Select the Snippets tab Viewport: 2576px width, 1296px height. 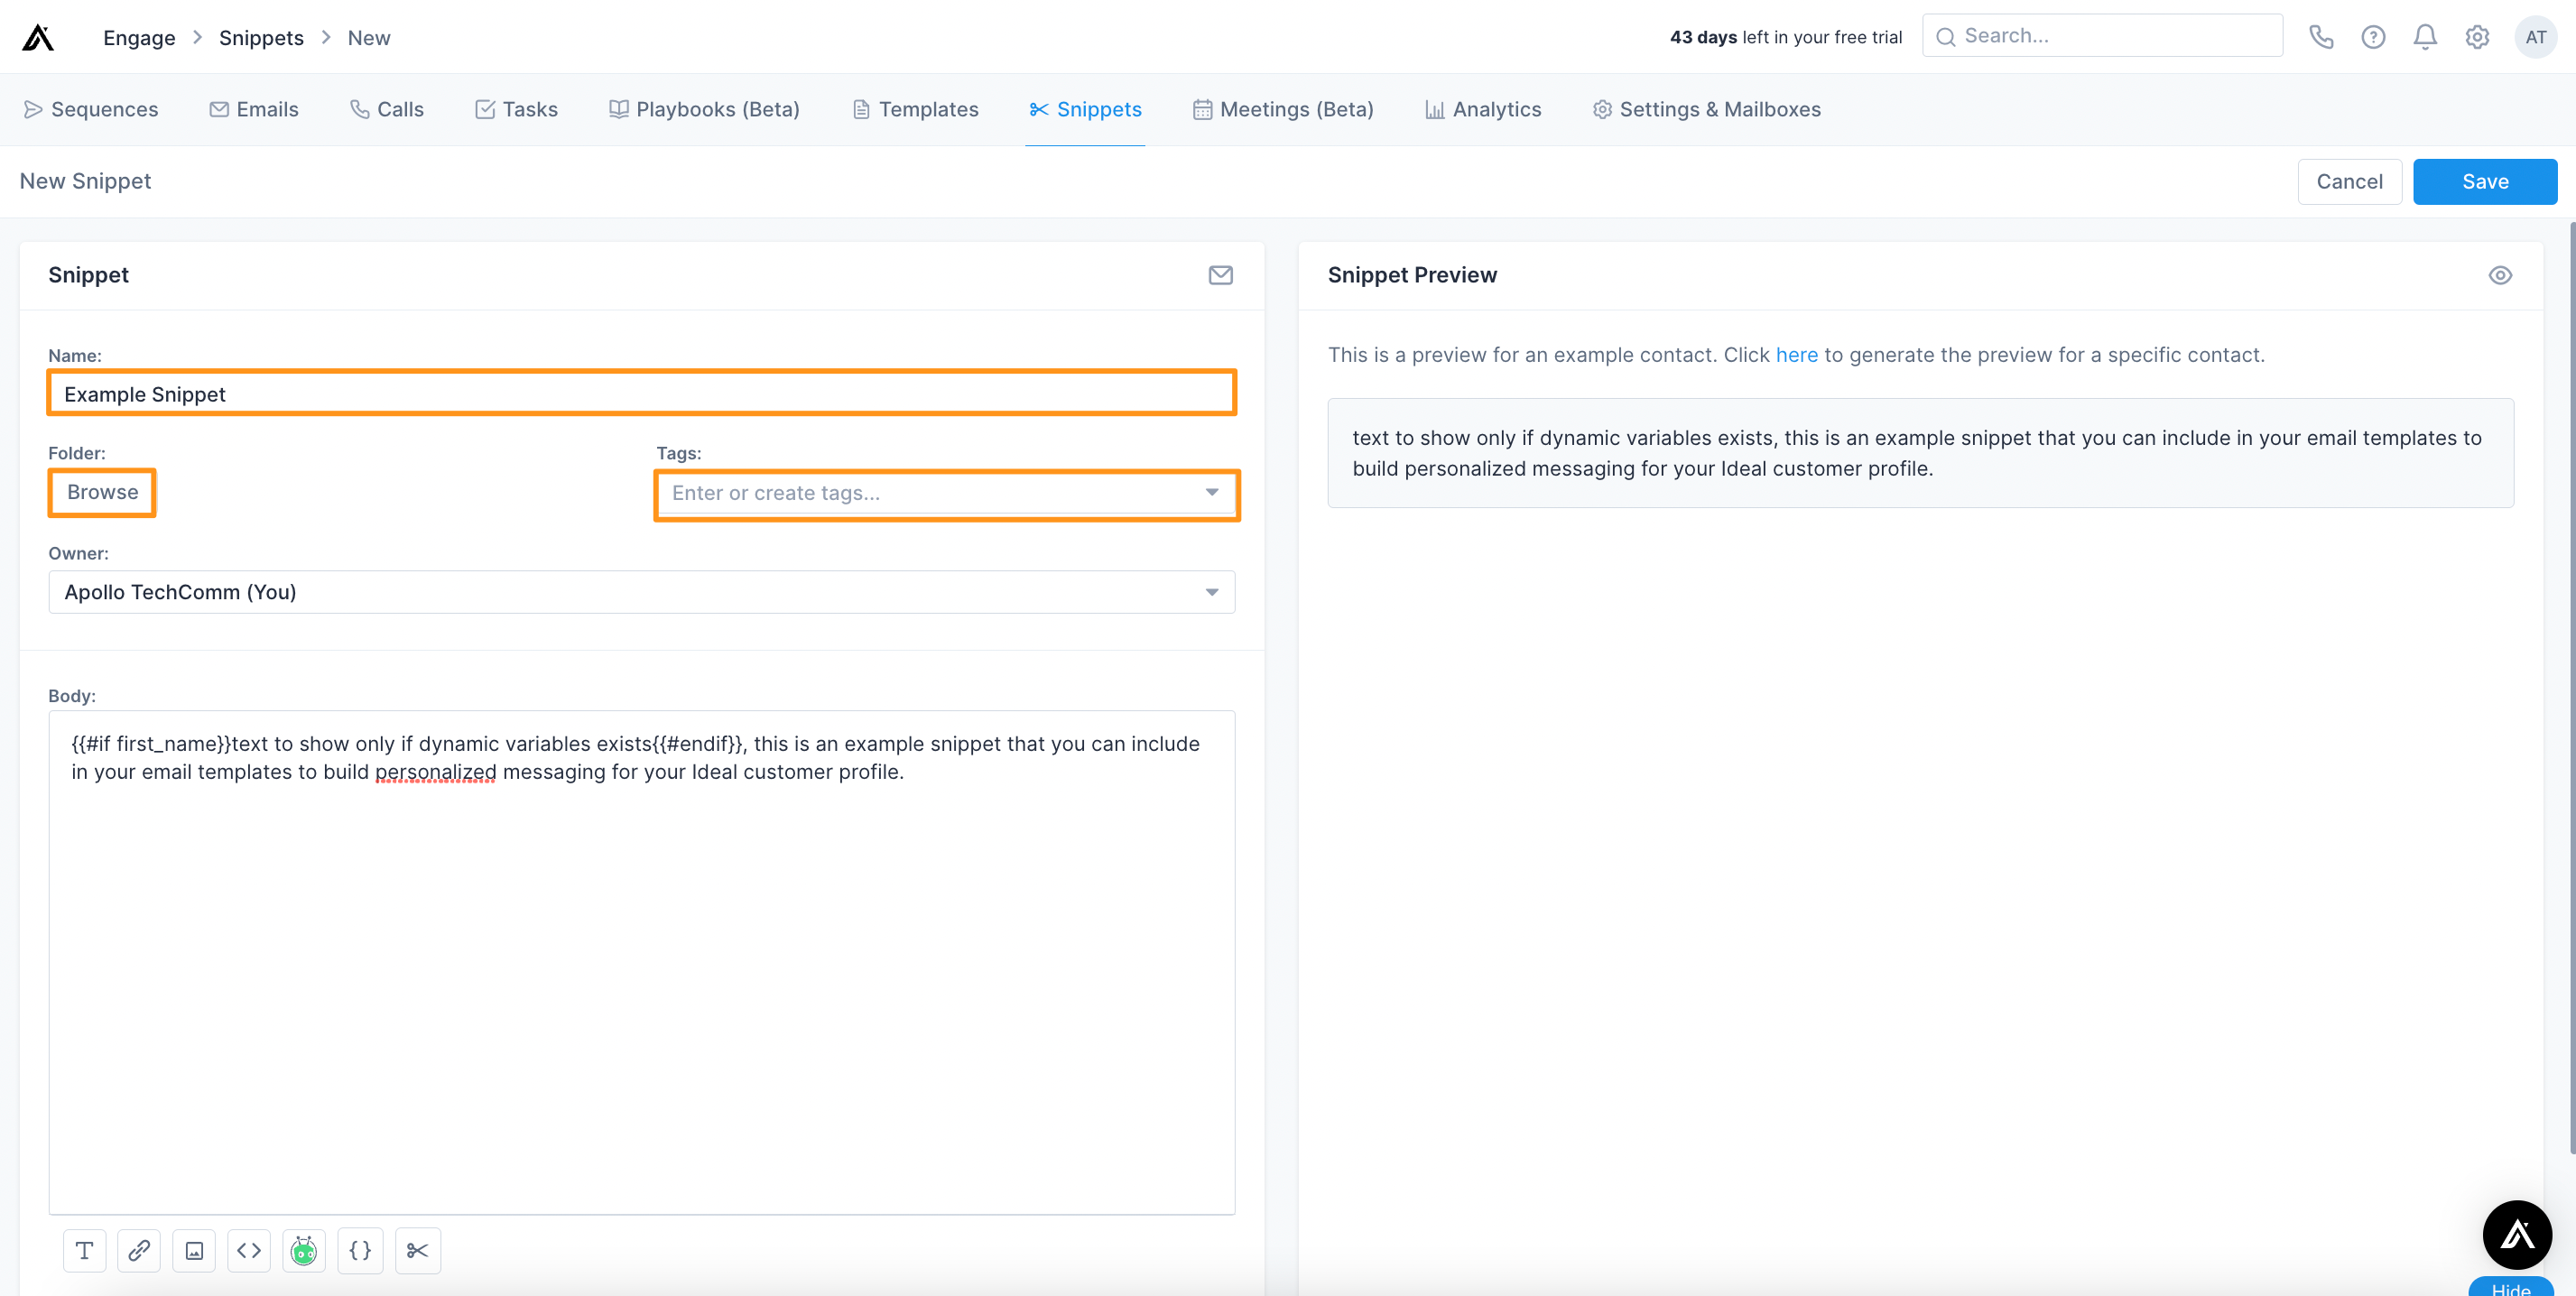pos(1085,109)
